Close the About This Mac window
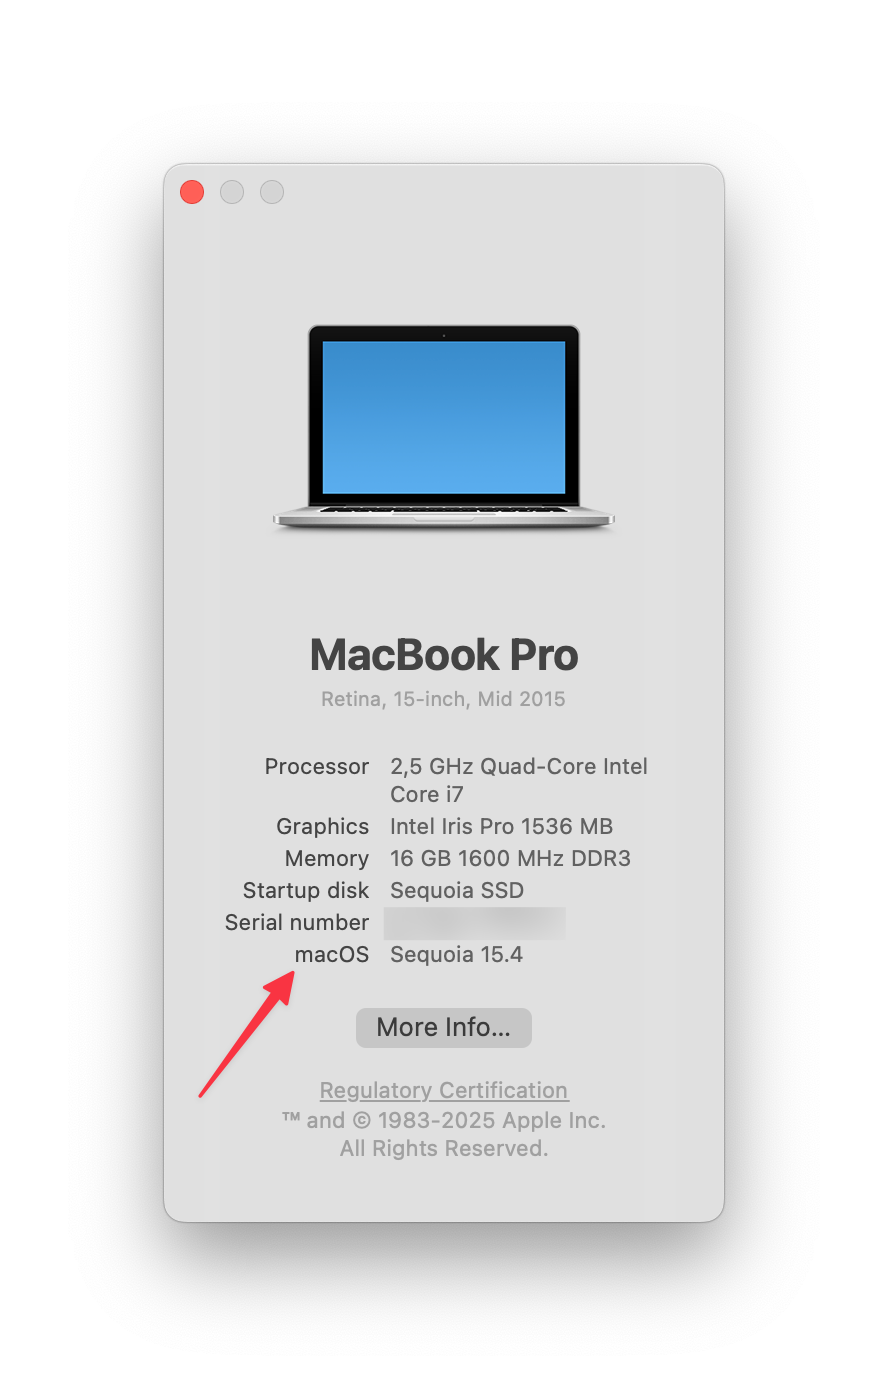The width and height of the screenshot is (888, 1386). click(x=192, y=192)
